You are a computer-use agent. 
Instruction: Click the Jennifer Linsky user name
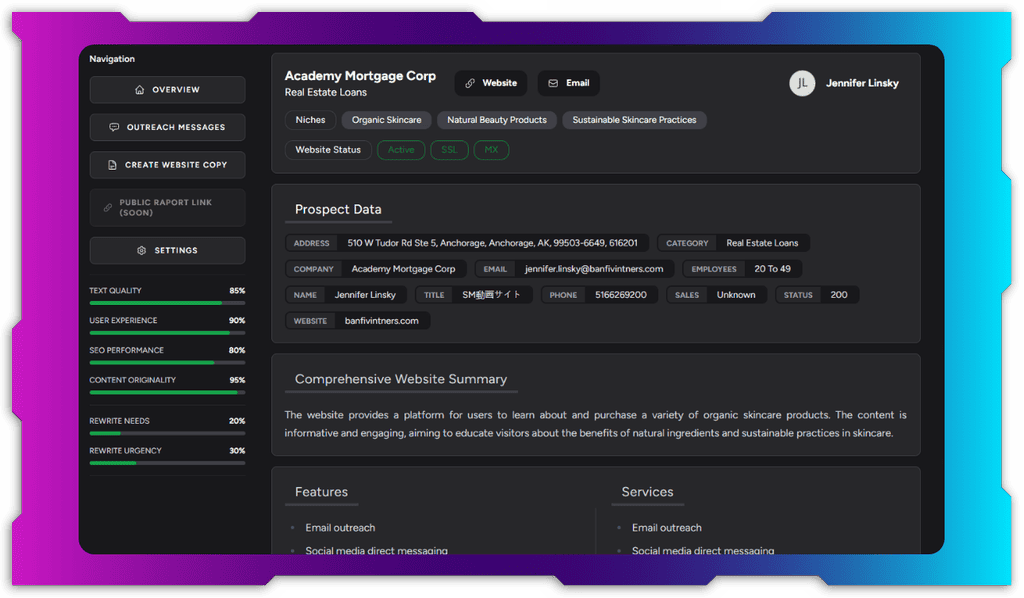tap(862, 83)
